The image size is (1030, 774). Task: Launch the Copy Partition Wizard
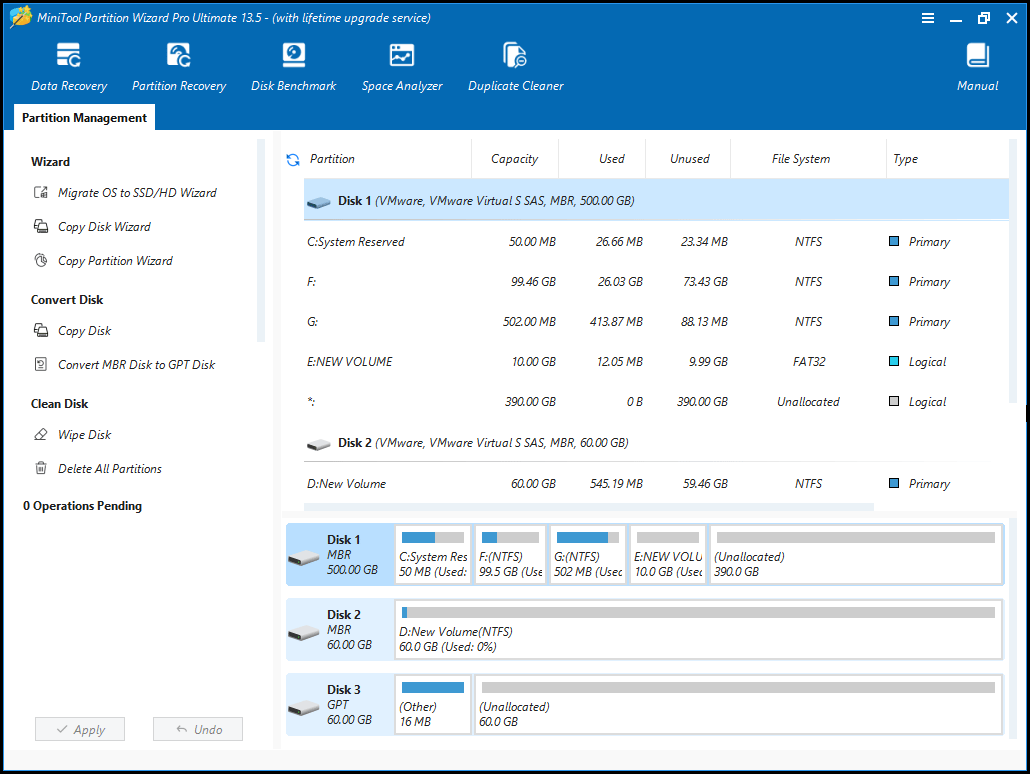(117, 260)
